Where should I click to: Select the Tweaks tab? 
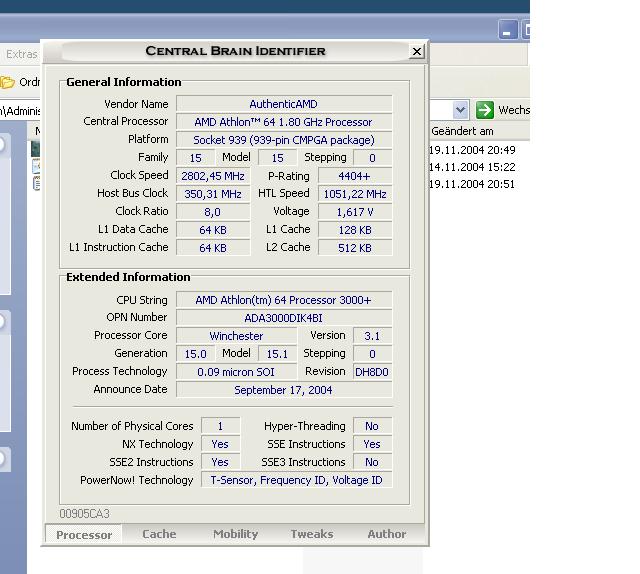tap(312, 534)
